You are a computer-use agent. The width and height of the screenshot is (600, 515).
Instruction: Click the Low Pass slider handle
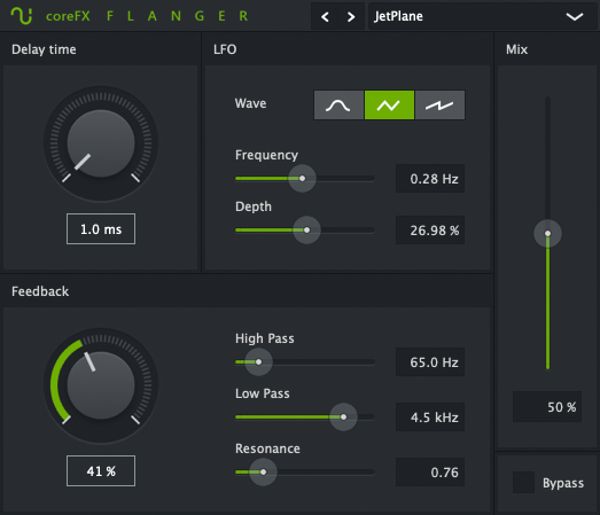pos(343,416)
